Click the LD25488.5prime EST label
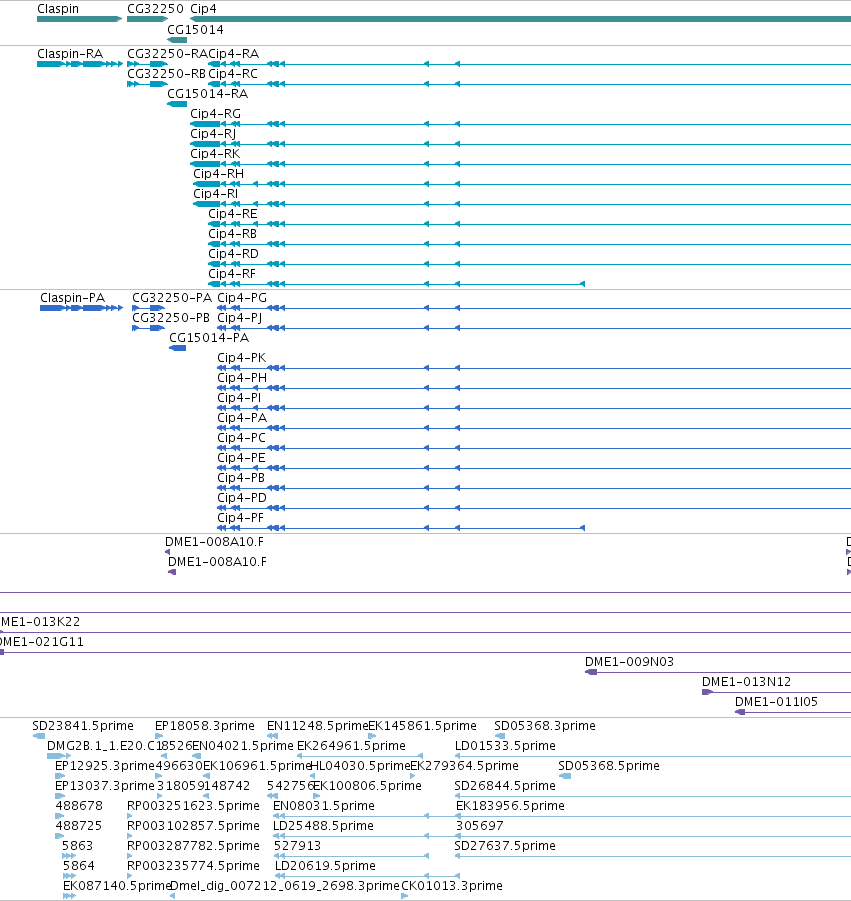851x901 pixels. 324,826
